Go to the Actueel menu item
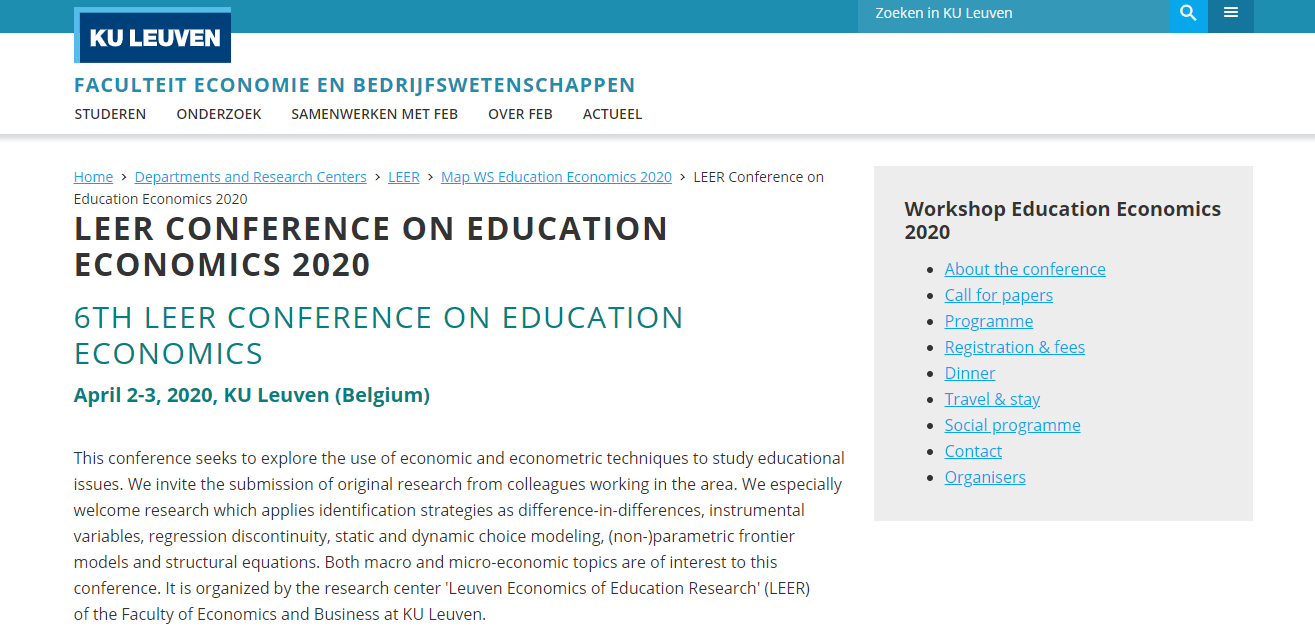Image resolution: width=1315 pixels, height=630 pixels. click(612, 114)
